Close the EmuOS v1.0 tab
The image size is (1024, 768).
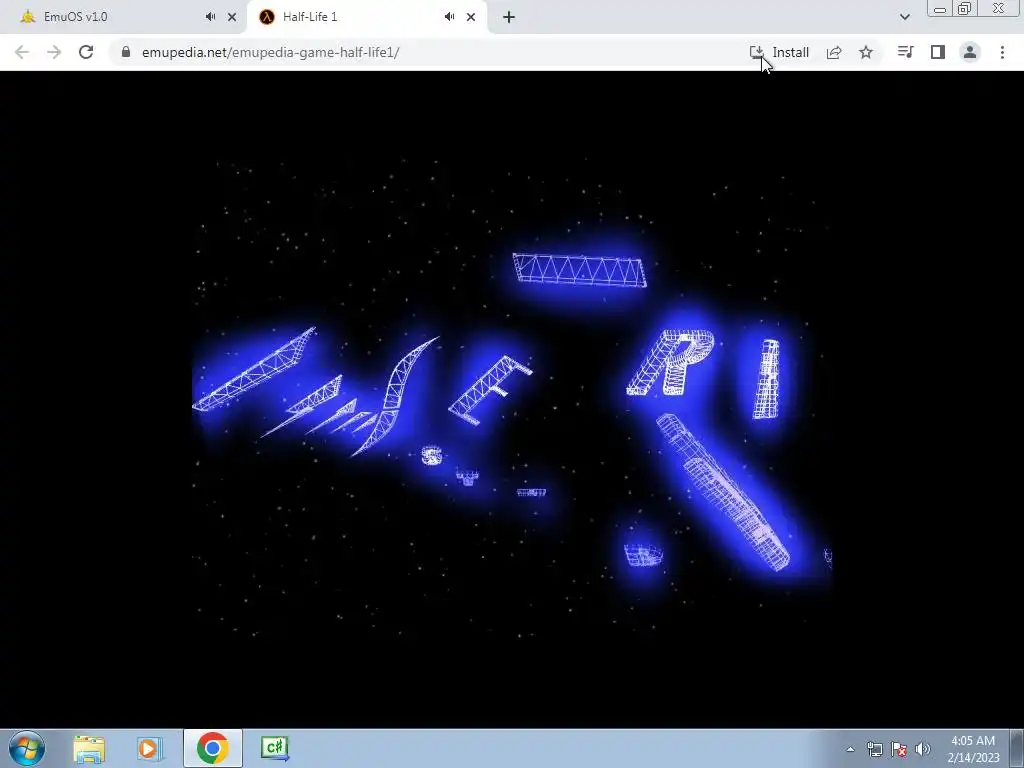coord(232,17)
